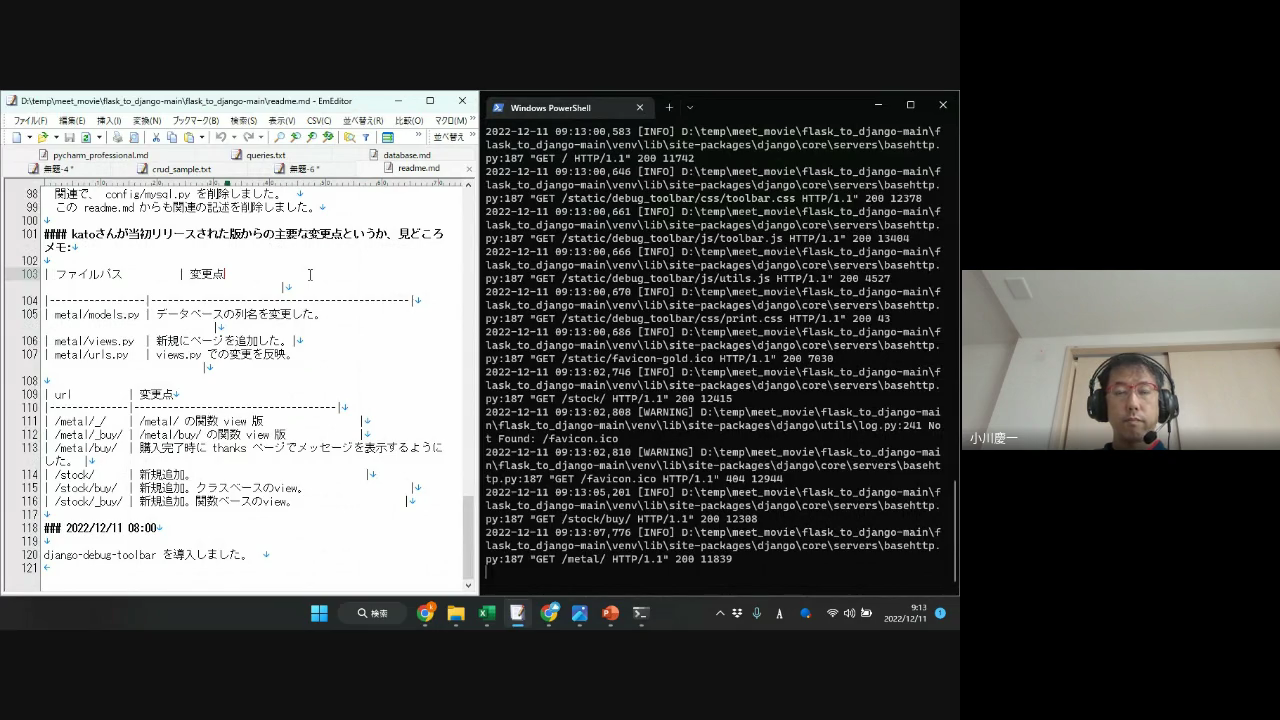Expand the Open file dropdown arrow
The image size is (1280, 720).
pyautogui.click(x=55, y=137)
